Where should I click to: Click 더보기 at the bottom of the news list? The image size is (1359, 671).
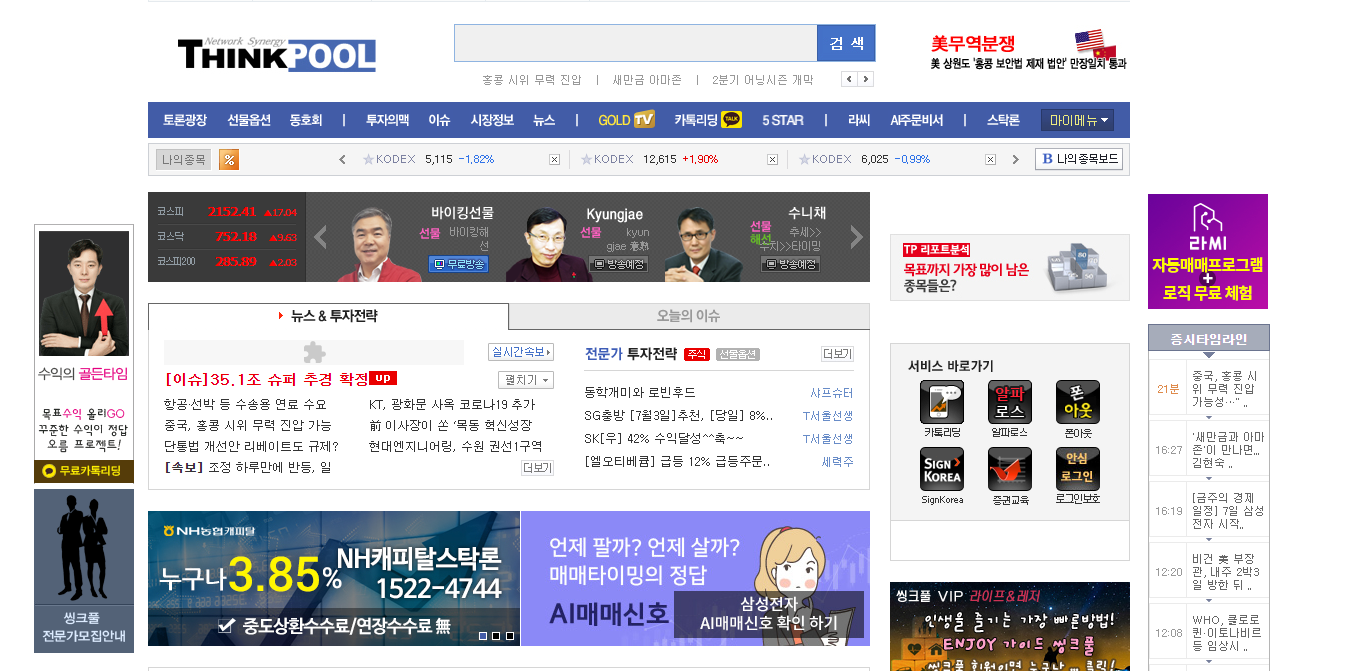pyautogui.click(x=537, y=468)
